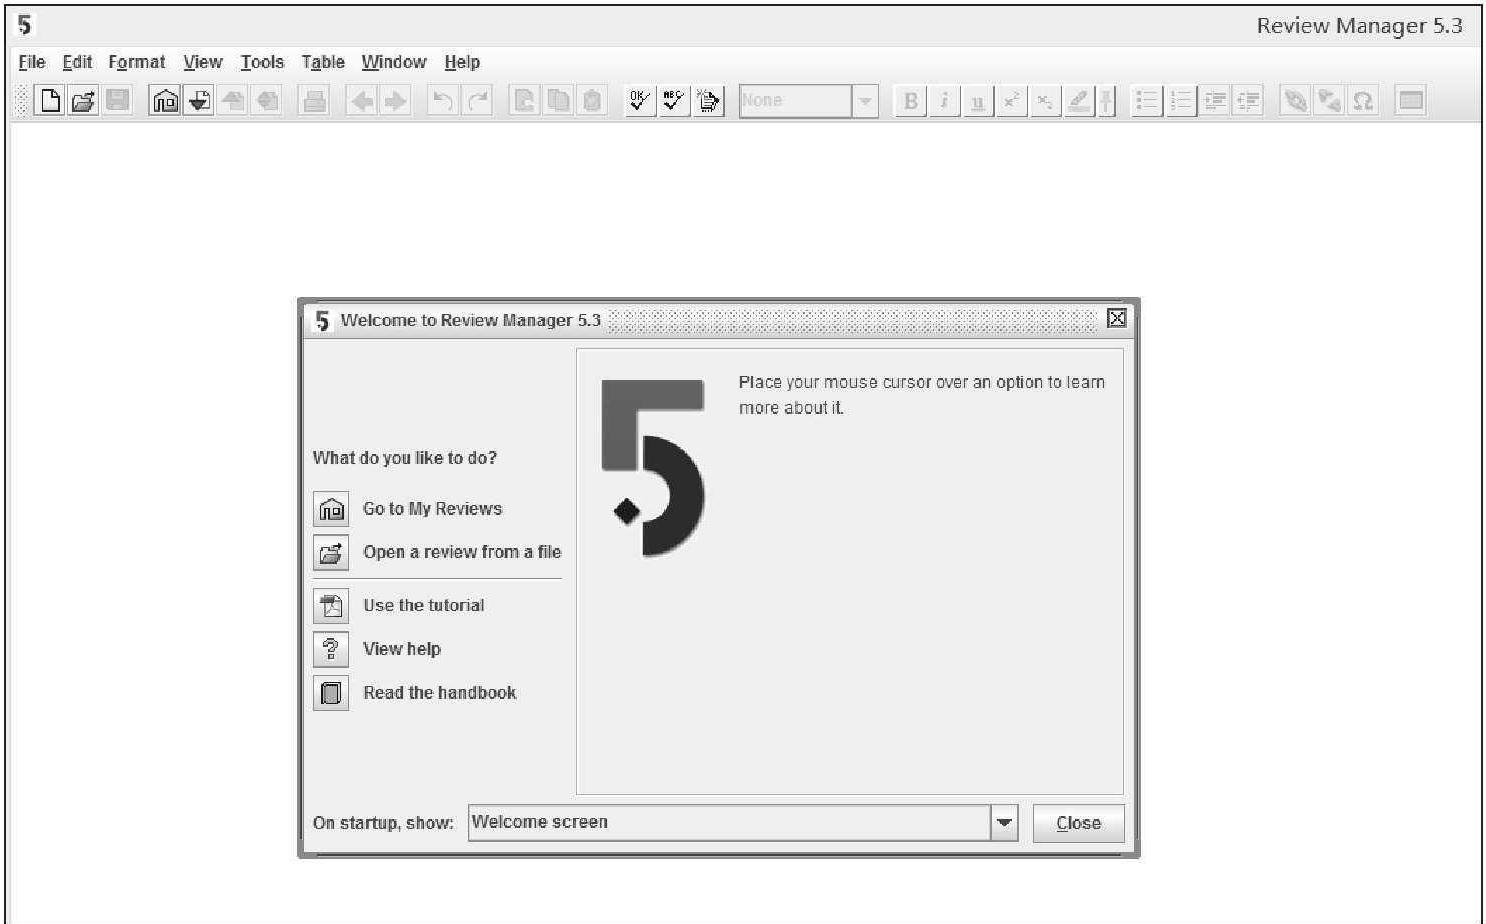Open the Format menu
The image size is (1486, 924).
click(x=137, y=62)
